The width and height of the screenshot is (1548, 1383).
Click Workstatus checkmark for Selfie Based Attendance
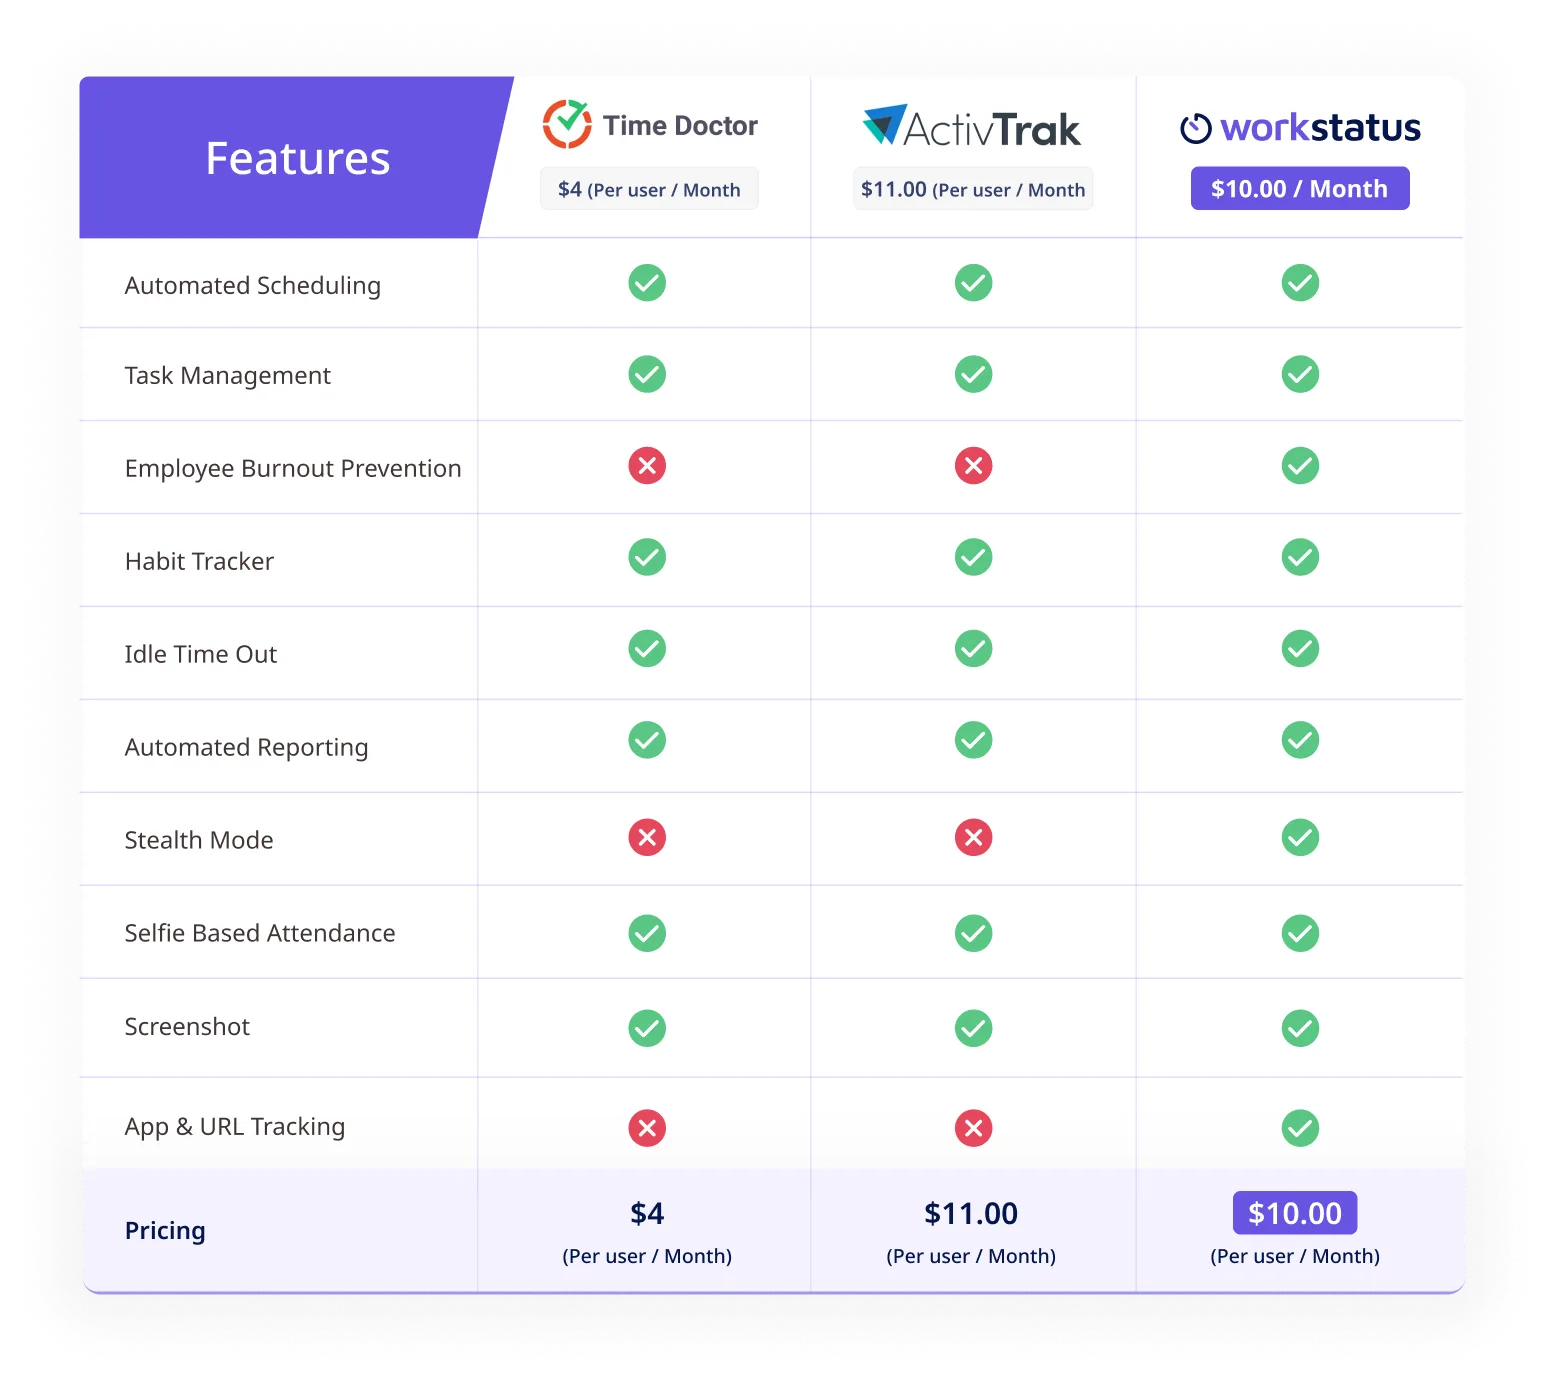[1300, 933]
